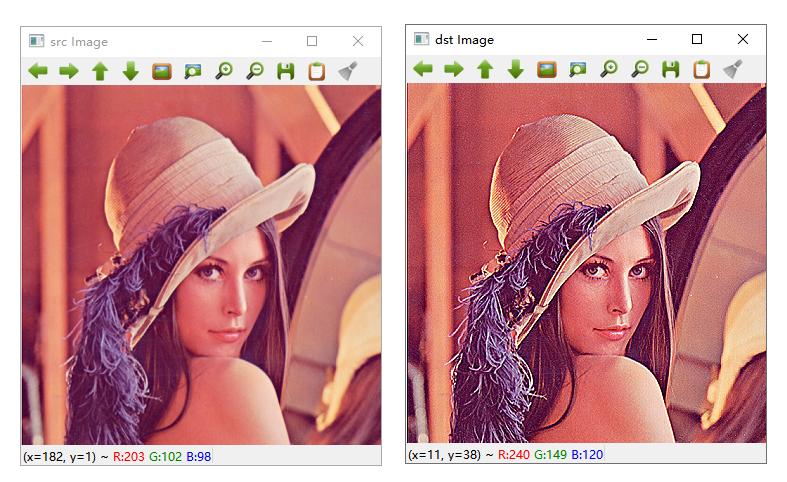
Task: Pan down in src Image window
Action: [x=131, y=71]
